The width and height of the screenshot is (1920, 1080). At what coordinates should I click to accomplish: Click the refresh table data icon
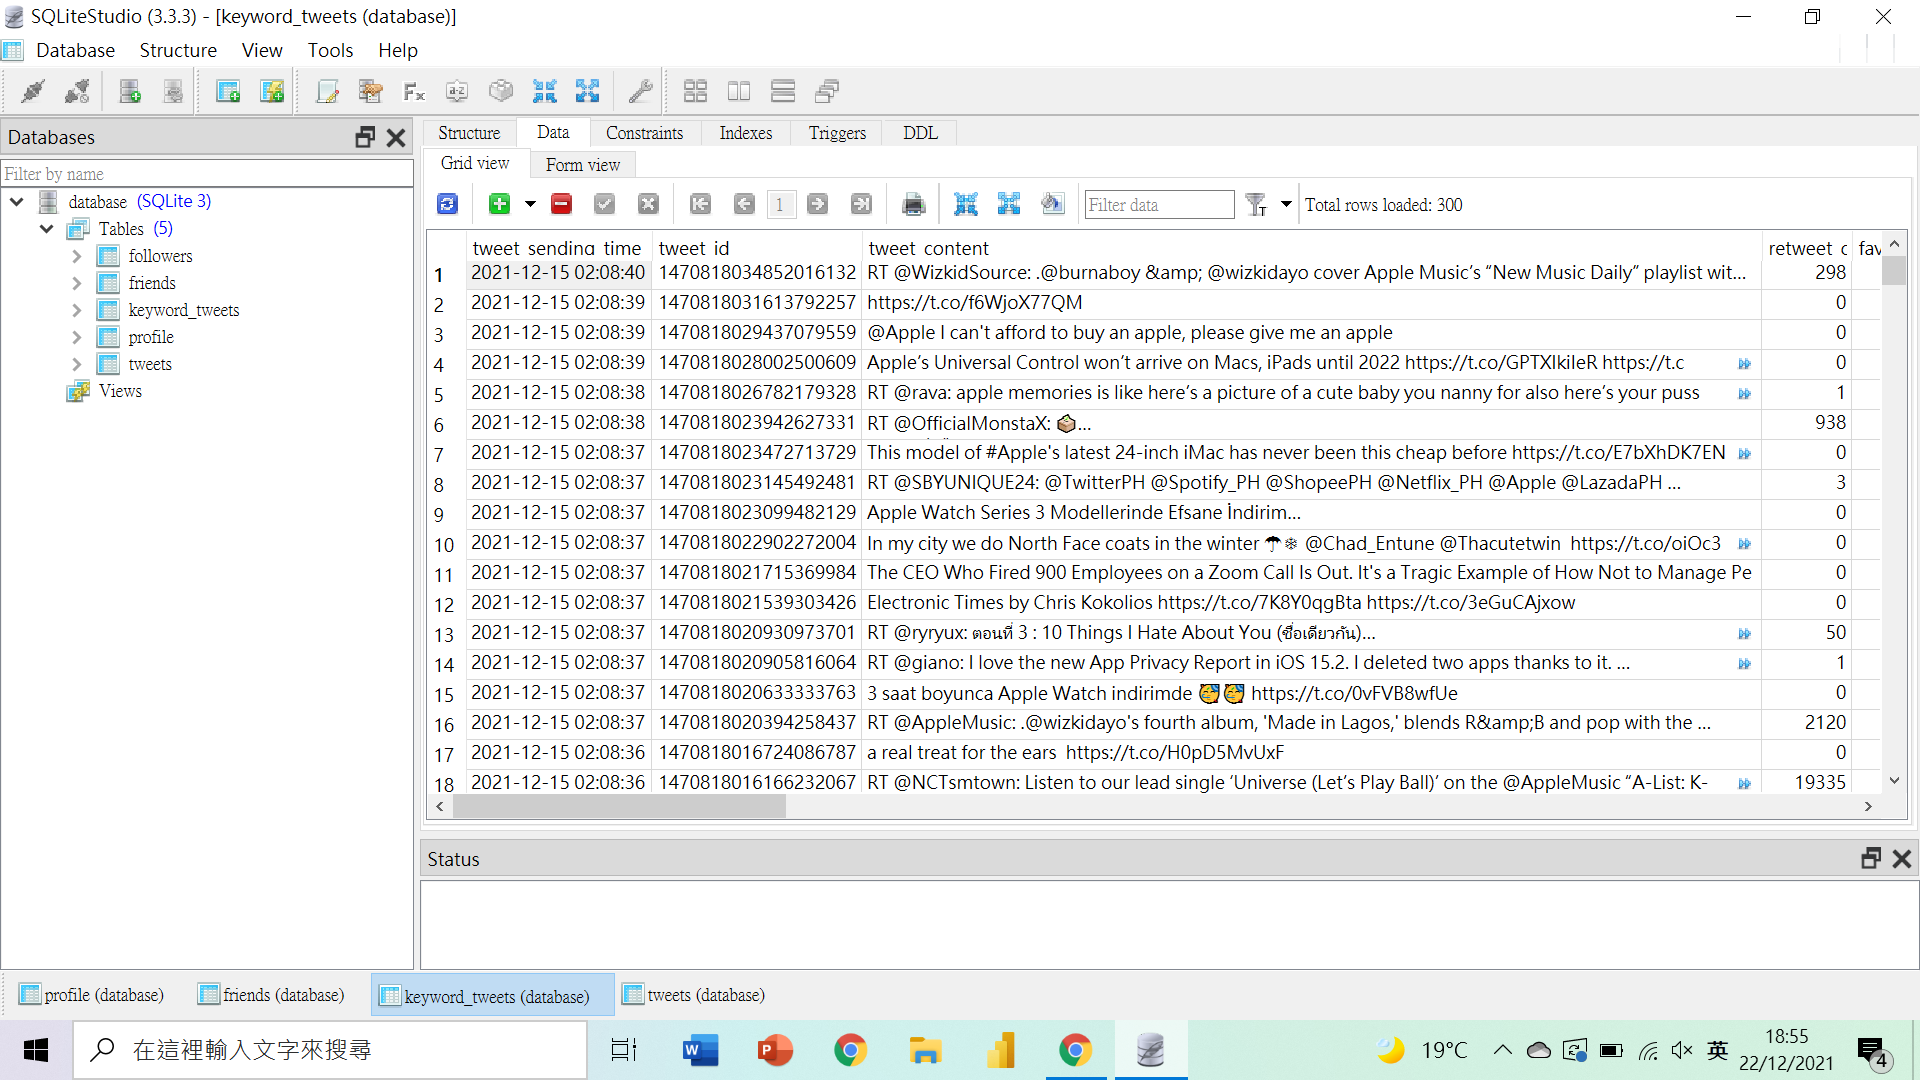(447, 204)
